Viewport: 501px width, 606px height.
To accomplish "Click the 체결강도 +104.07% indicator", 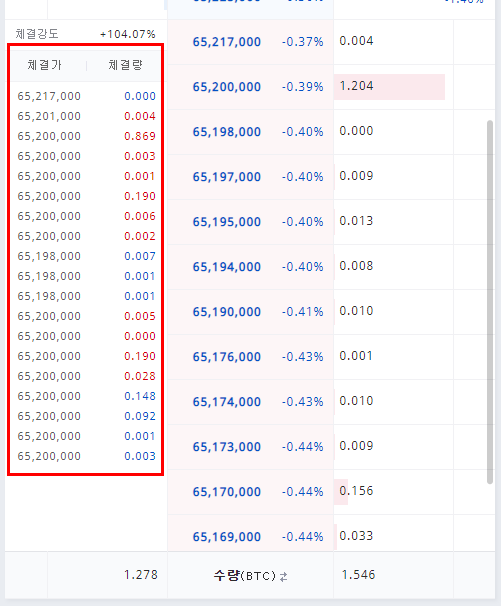I will (x=85, y=34).
